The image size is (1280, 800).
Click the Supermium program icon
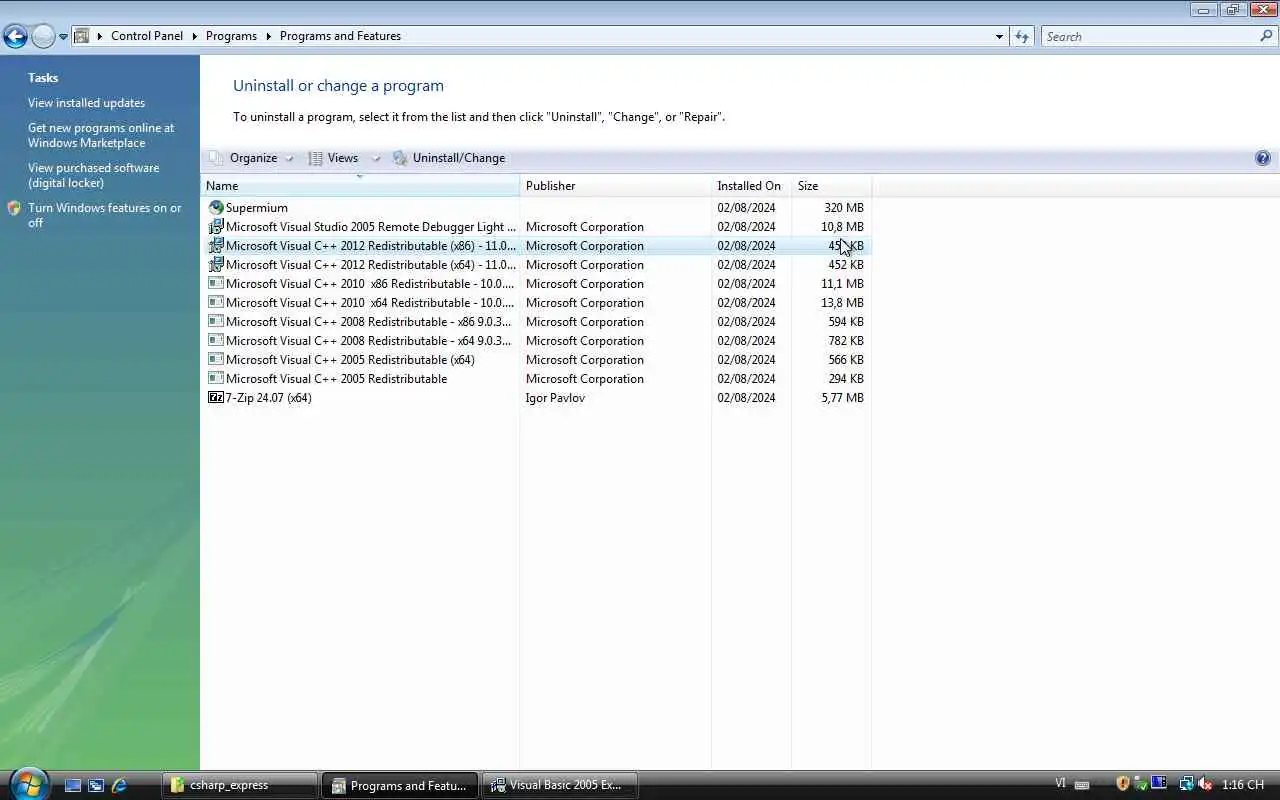(x=216, y=208)
